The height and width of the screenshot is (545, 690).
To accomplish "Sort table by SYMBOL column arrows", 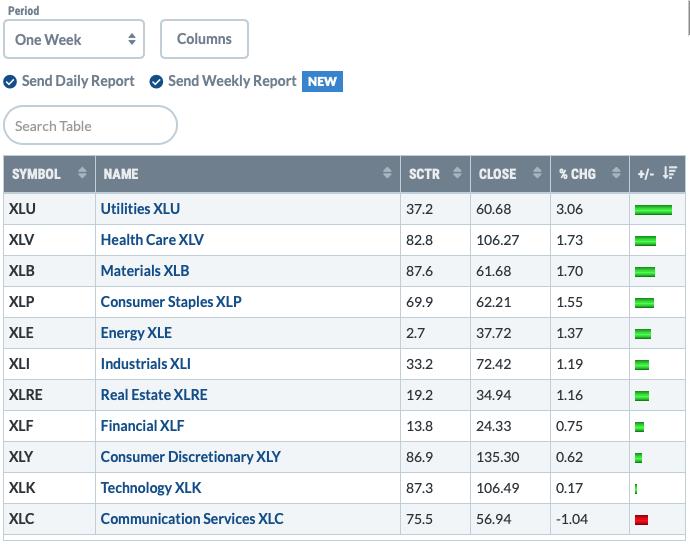I will click(x=82, y=173).
